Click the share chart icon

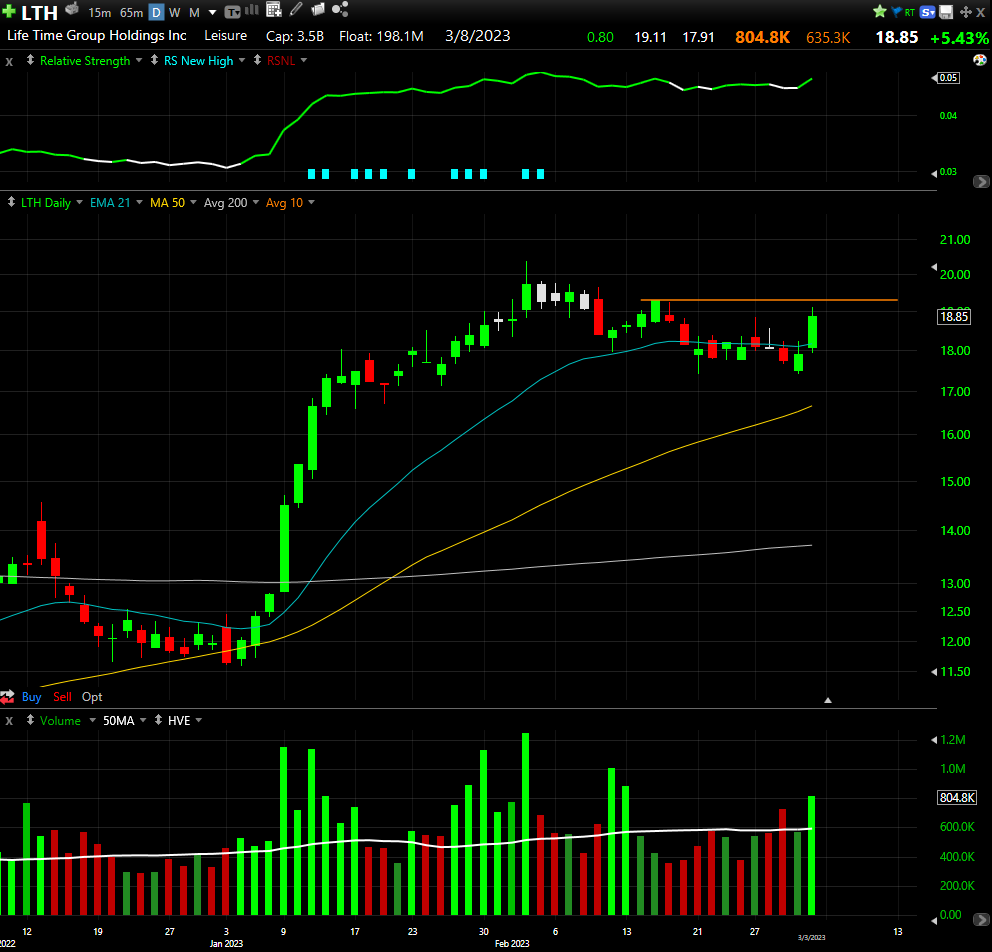[x=340, y=9]
